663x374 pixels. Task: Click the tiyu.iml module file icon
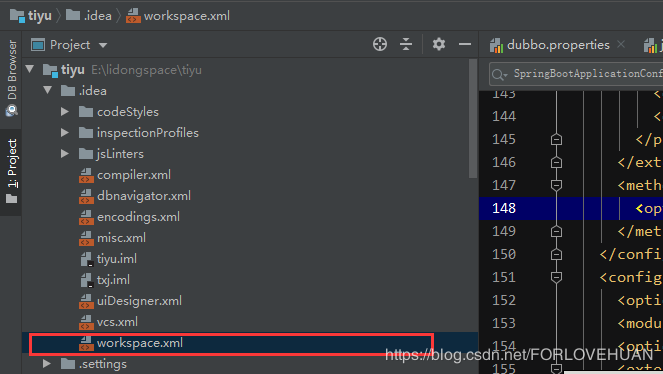coord(87,259)
